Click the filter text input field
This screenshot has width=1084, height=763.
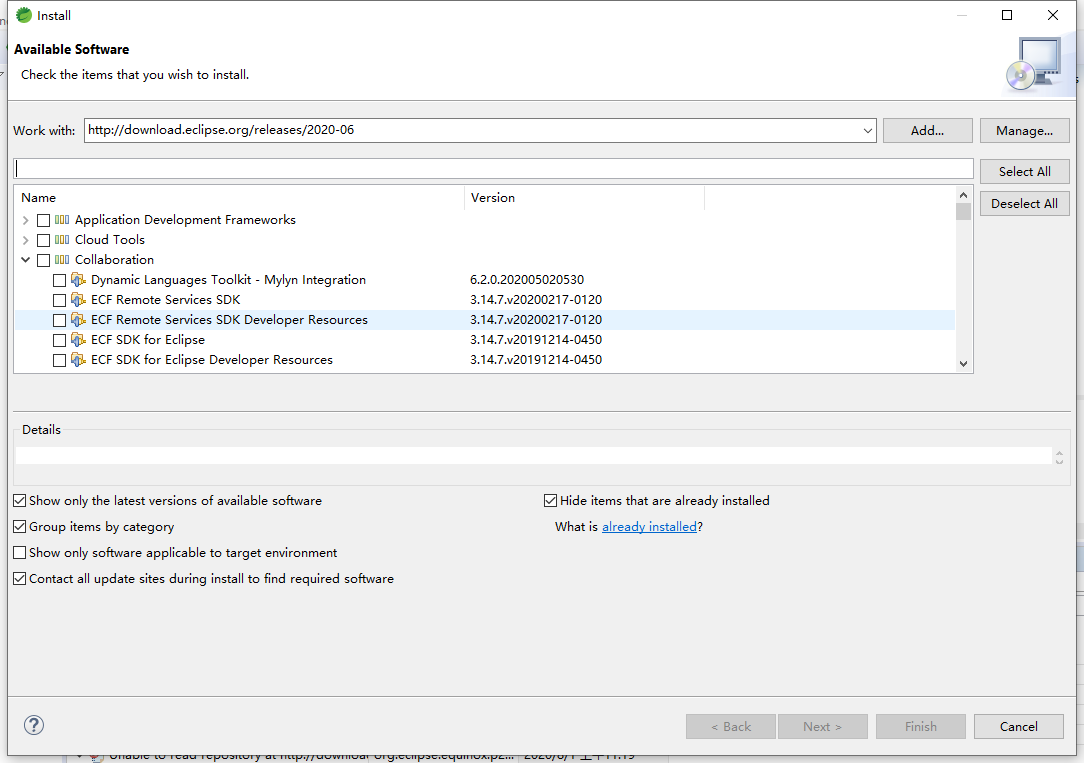pos(494,169)
